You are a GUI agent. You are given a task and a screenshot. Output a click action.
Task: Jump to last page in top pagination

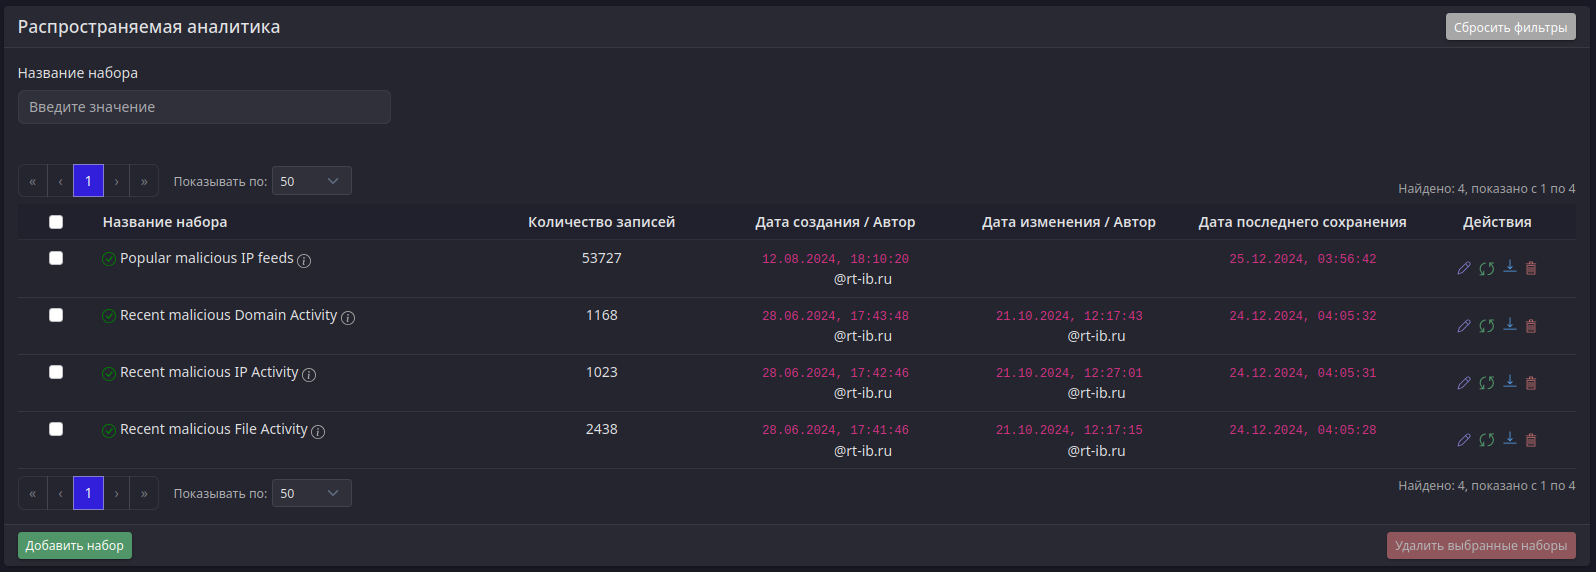[144, 181]
